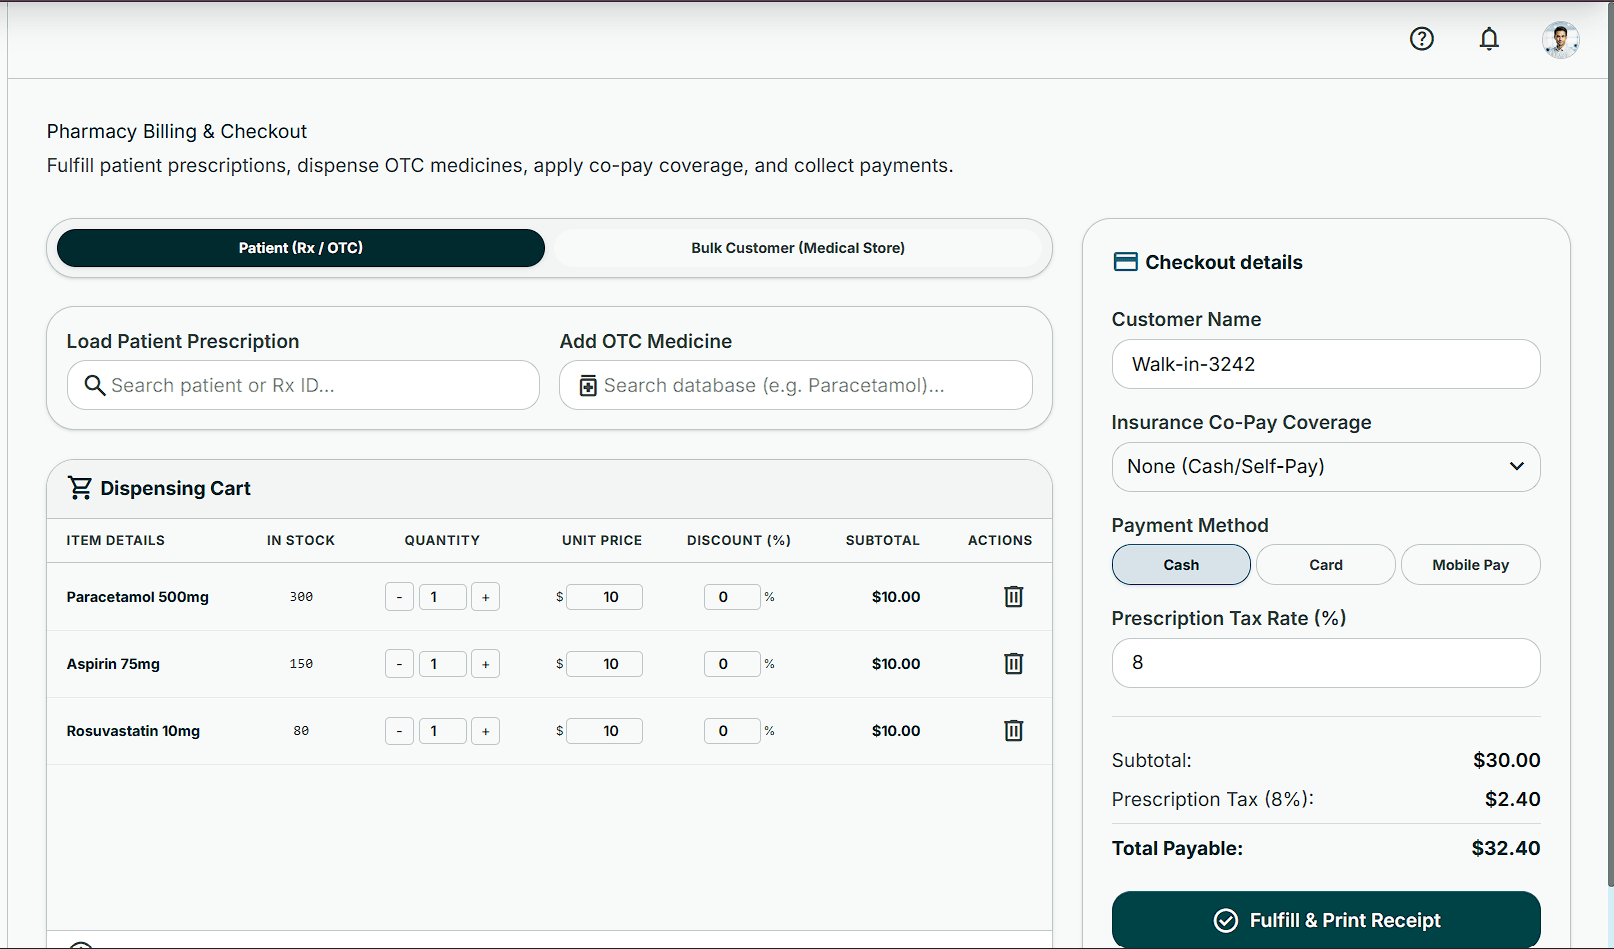Open the user profile avatar

pos(1560,40)
